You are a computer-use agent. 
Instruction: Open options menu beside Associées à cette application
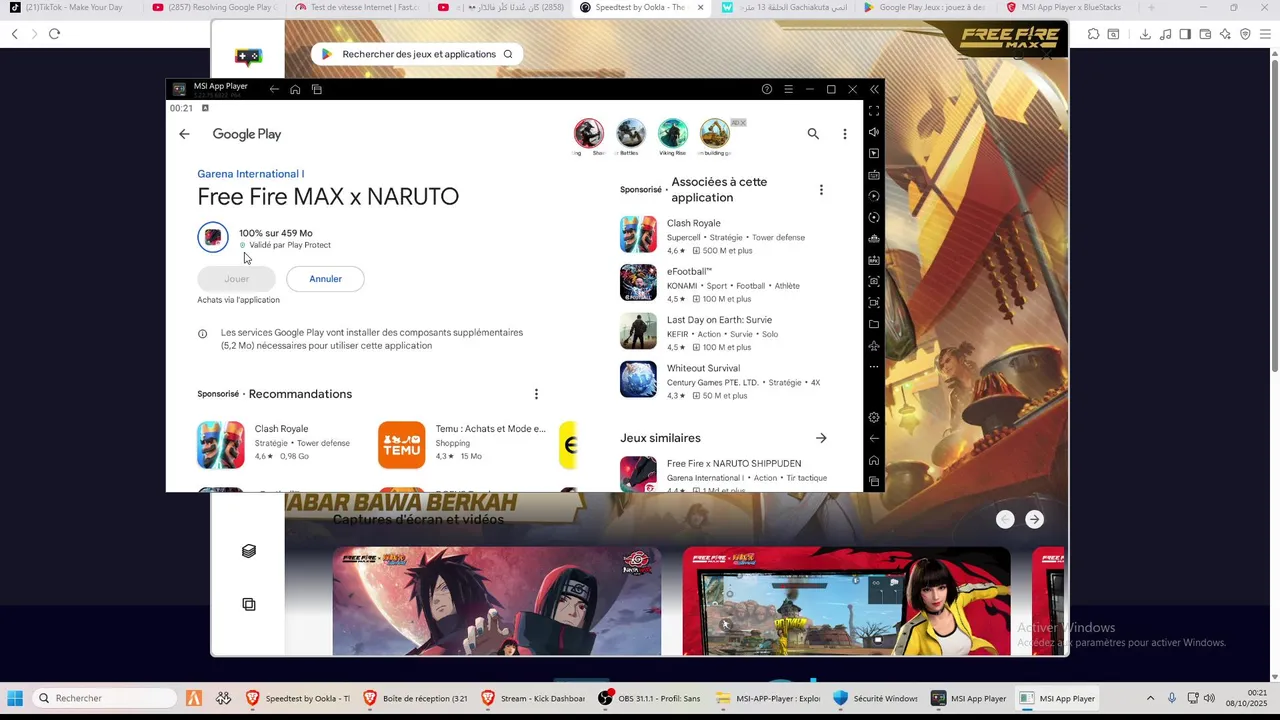click(821, 190)
